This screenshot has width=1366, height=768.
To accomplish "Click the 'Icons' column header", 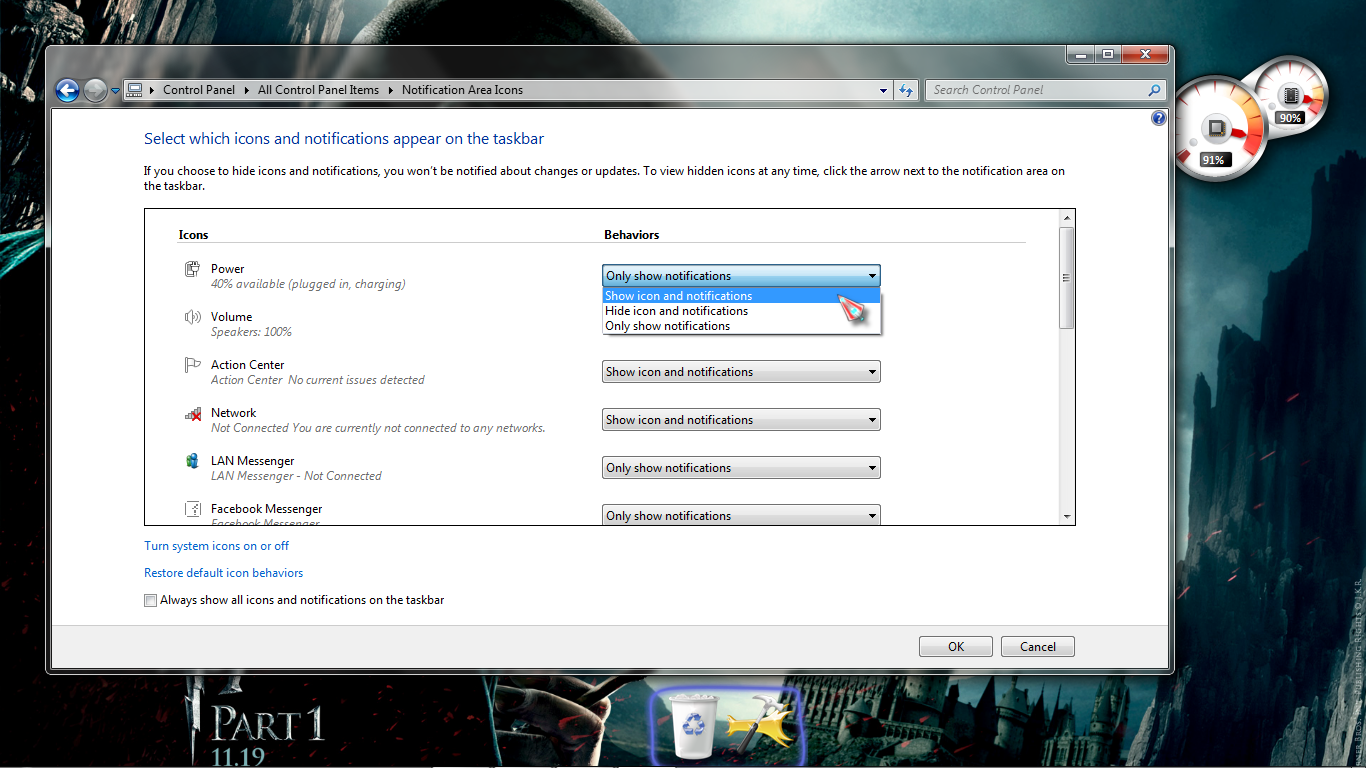I will coord(194,235).
